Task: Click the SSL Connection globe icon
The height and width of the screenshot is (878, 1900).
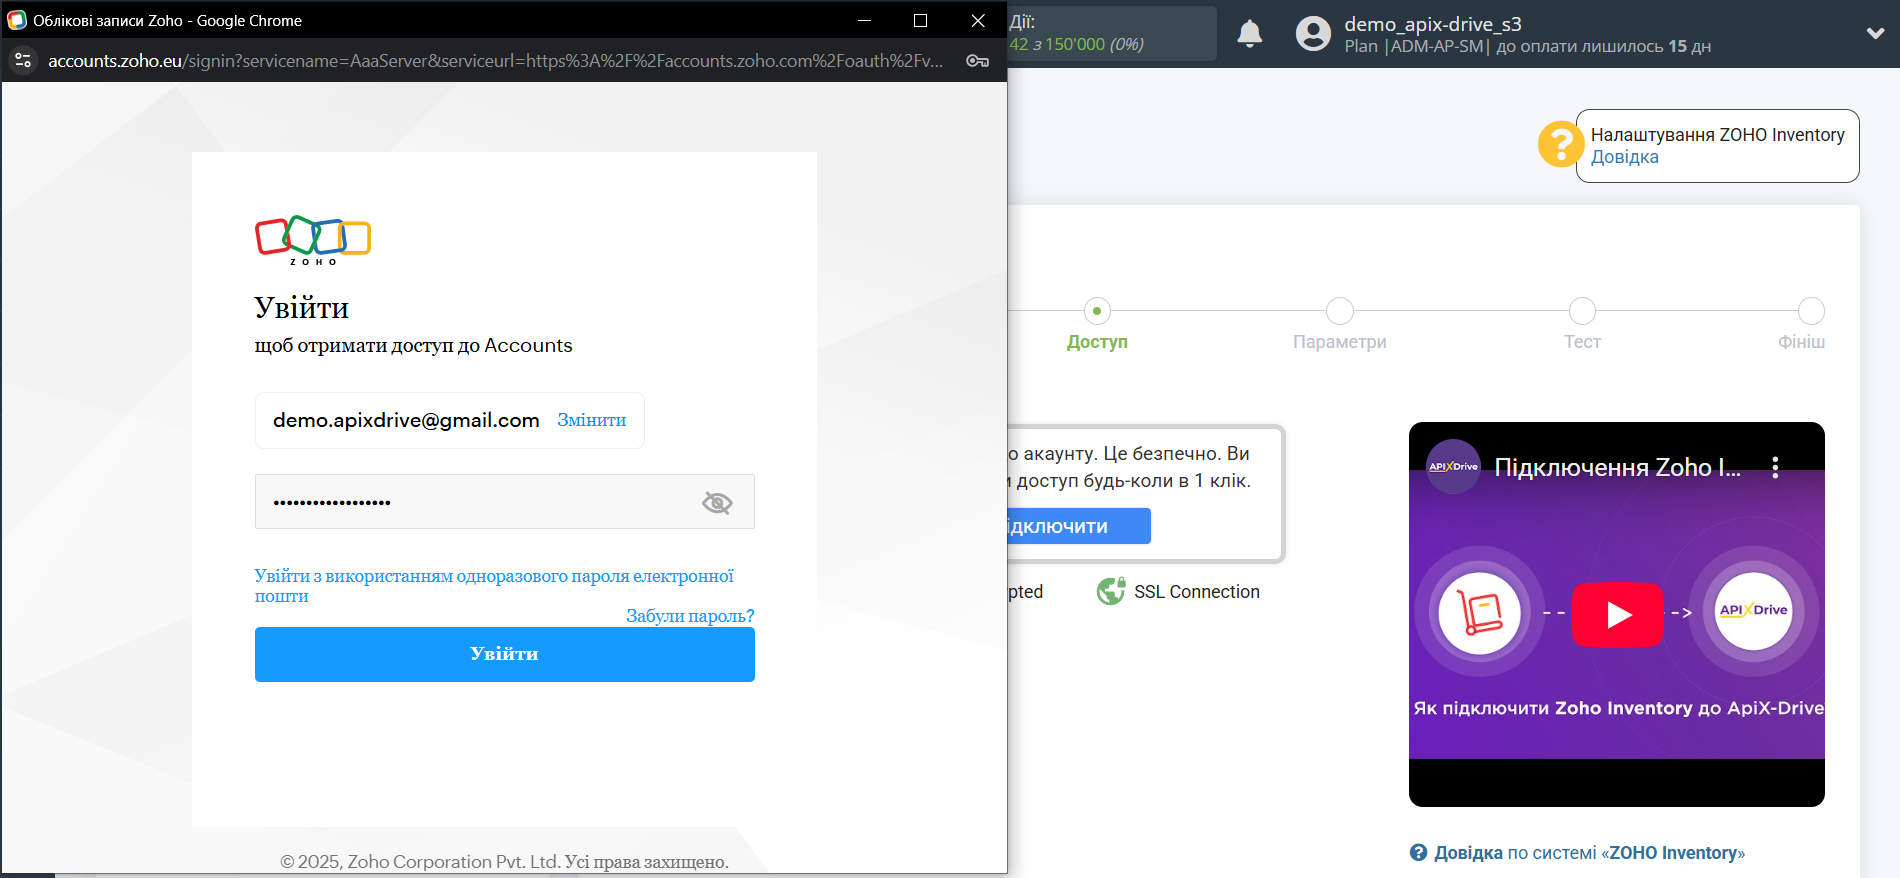Action: (1111, 591)
